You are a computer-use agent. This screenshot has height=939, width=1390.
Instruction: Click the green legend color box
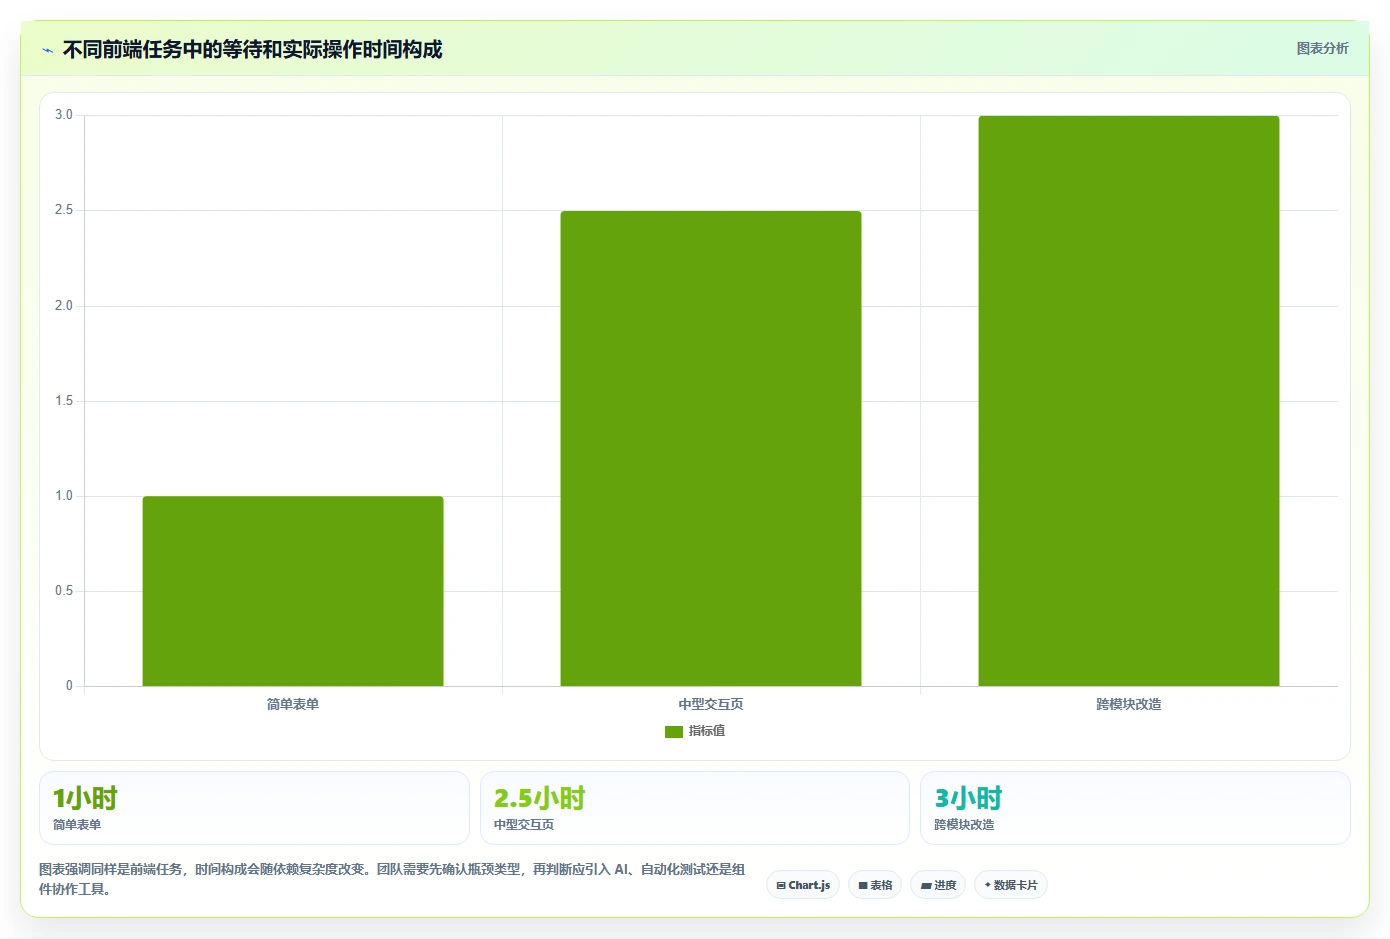[674, 732]
